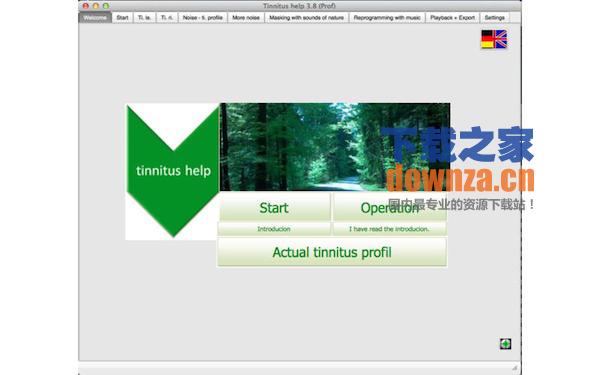This screenshot has width=600, height=375.
Task: Click the Operation button
Action: [390, 207]
